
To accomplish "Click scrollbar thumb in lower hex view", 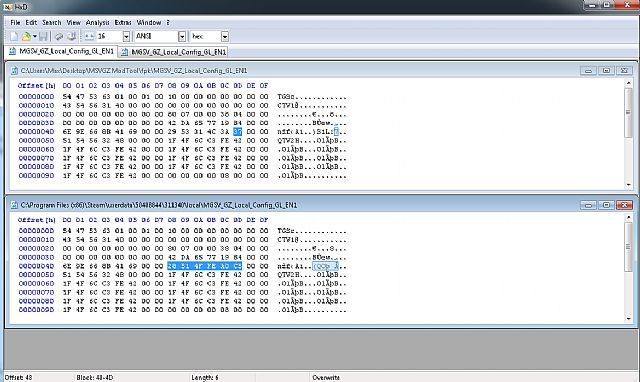I will pyautogui.click(x=629, y=247).
